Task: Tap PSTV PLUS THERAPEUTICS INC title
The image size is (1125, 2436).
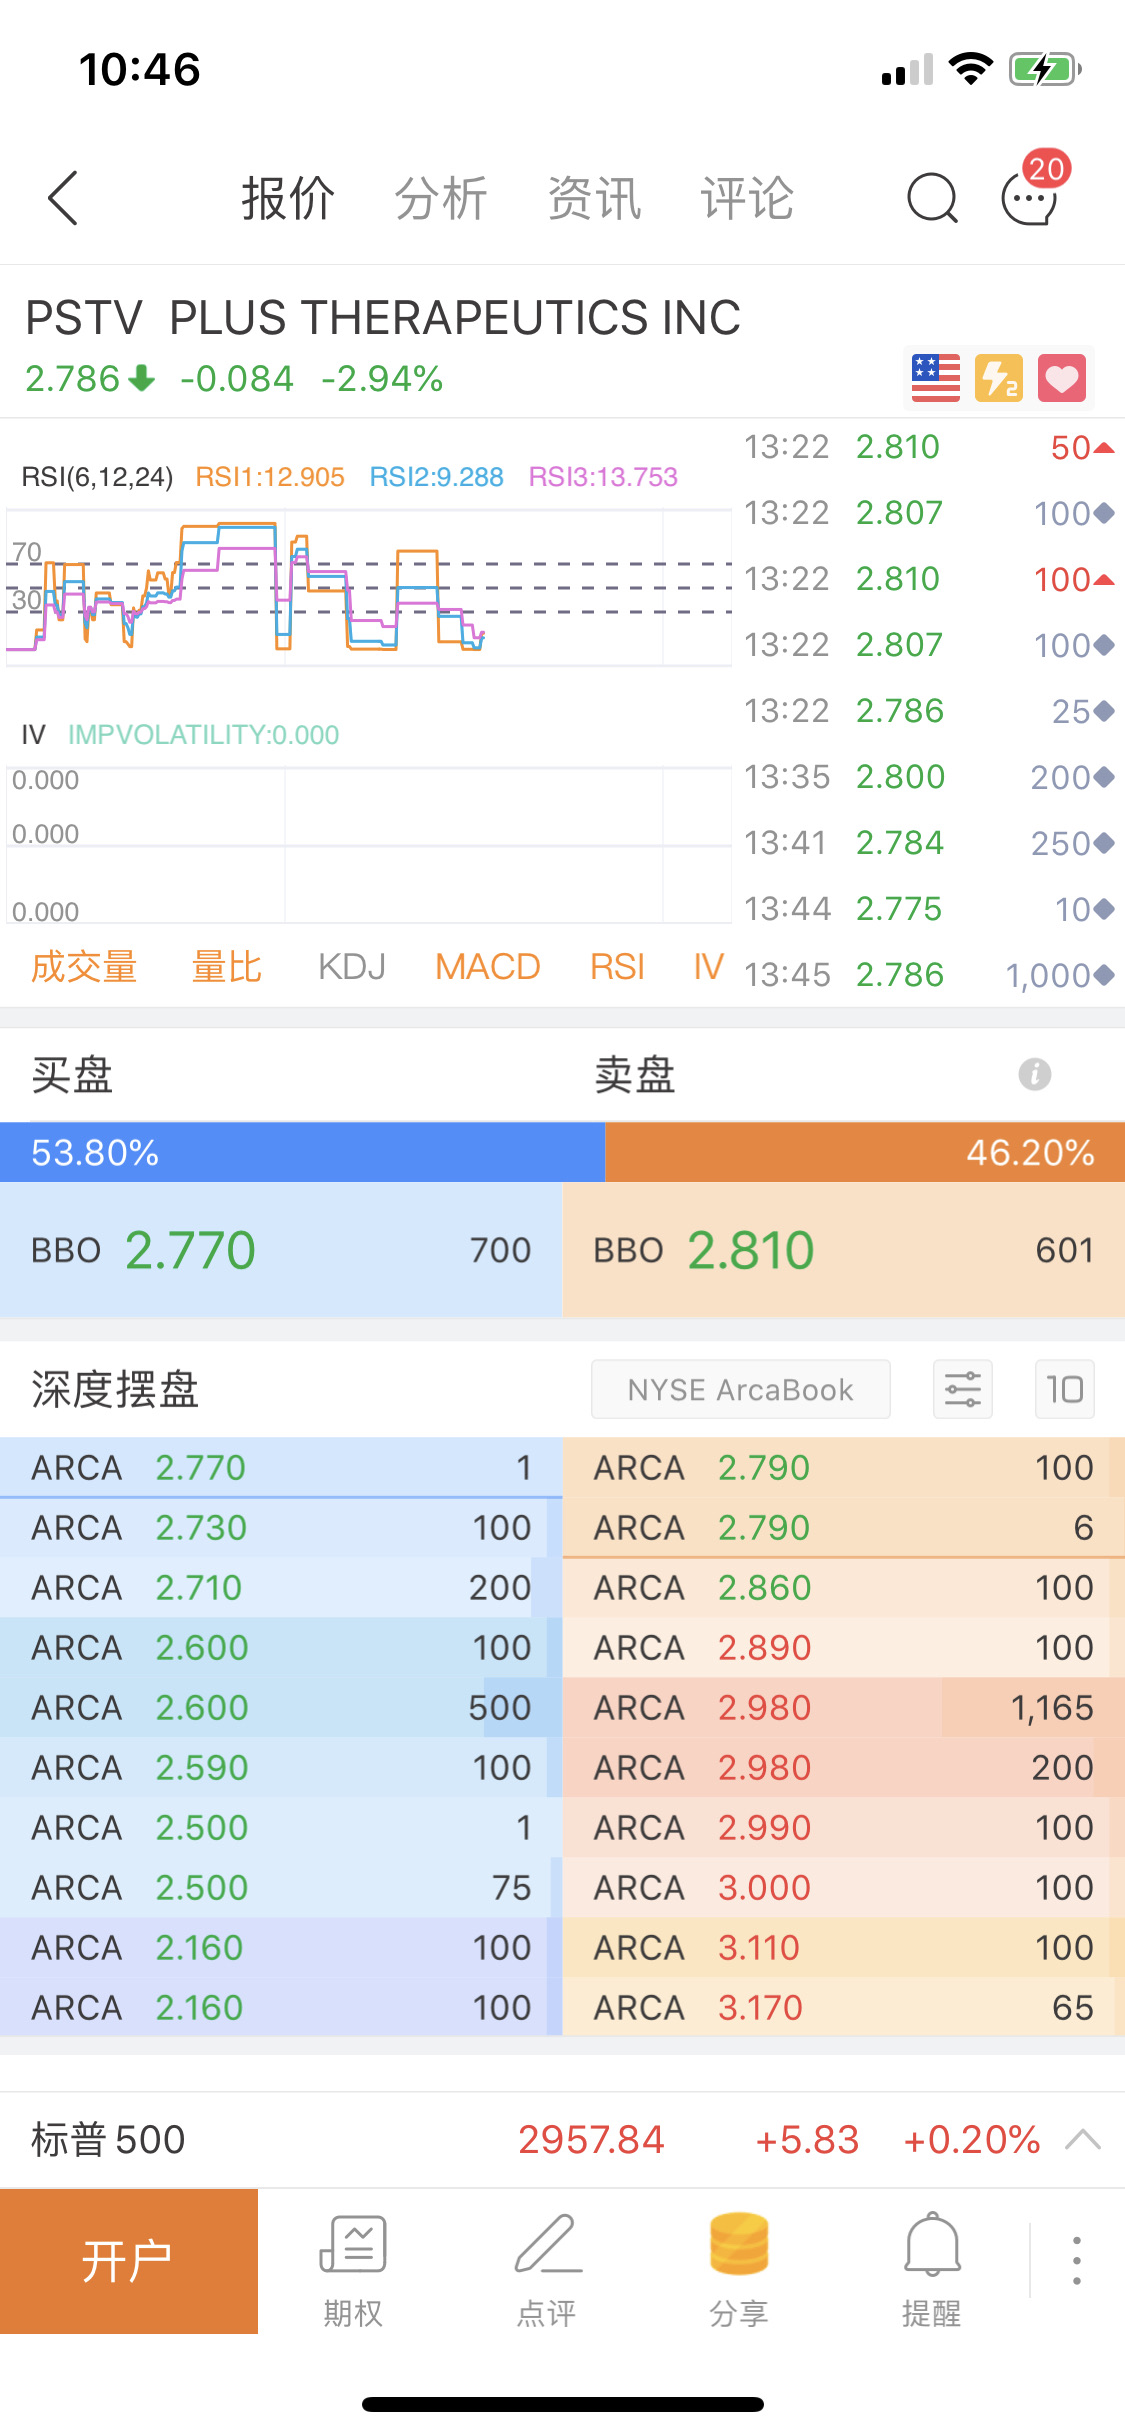Action: click(x=383, y=318)
